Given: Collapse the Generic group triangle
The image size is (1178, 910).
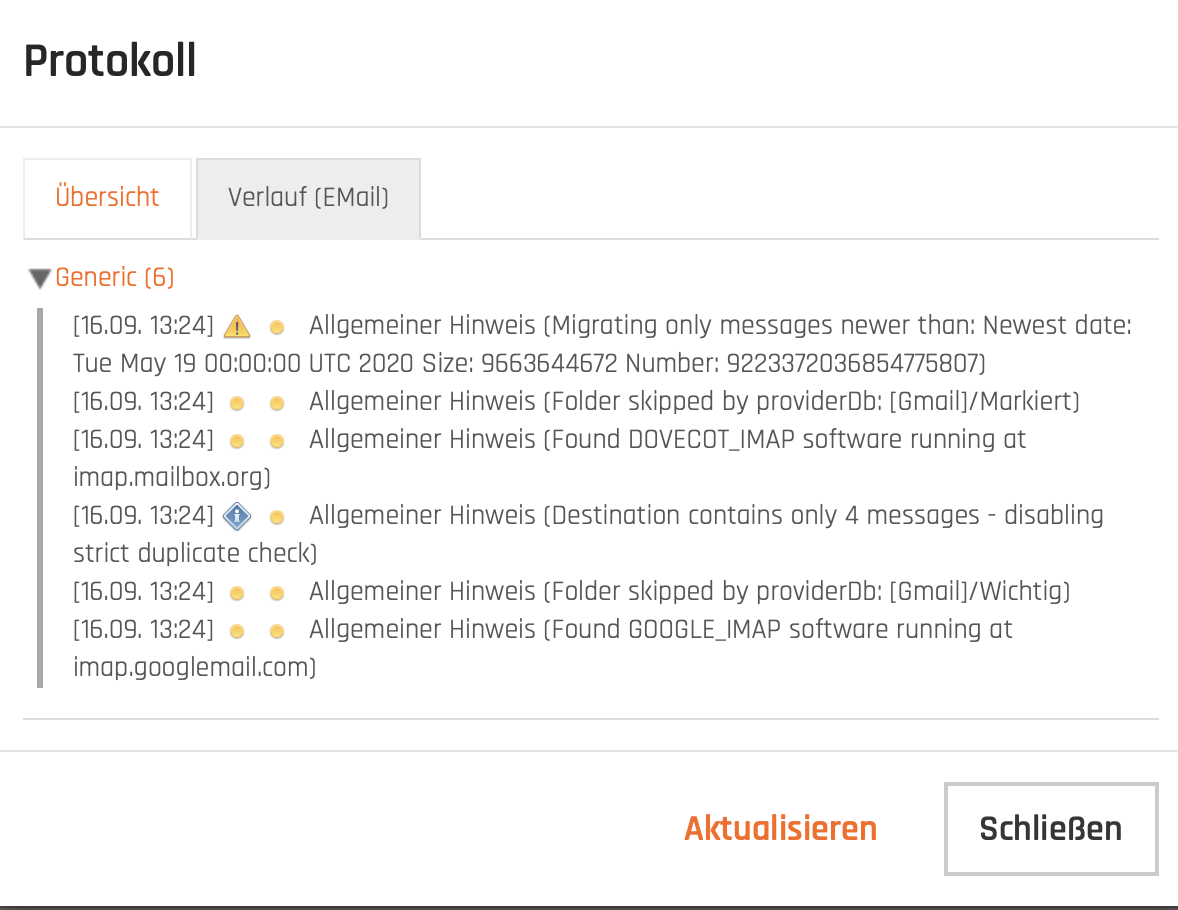Looking at the screenshot, I should [40, 279].
